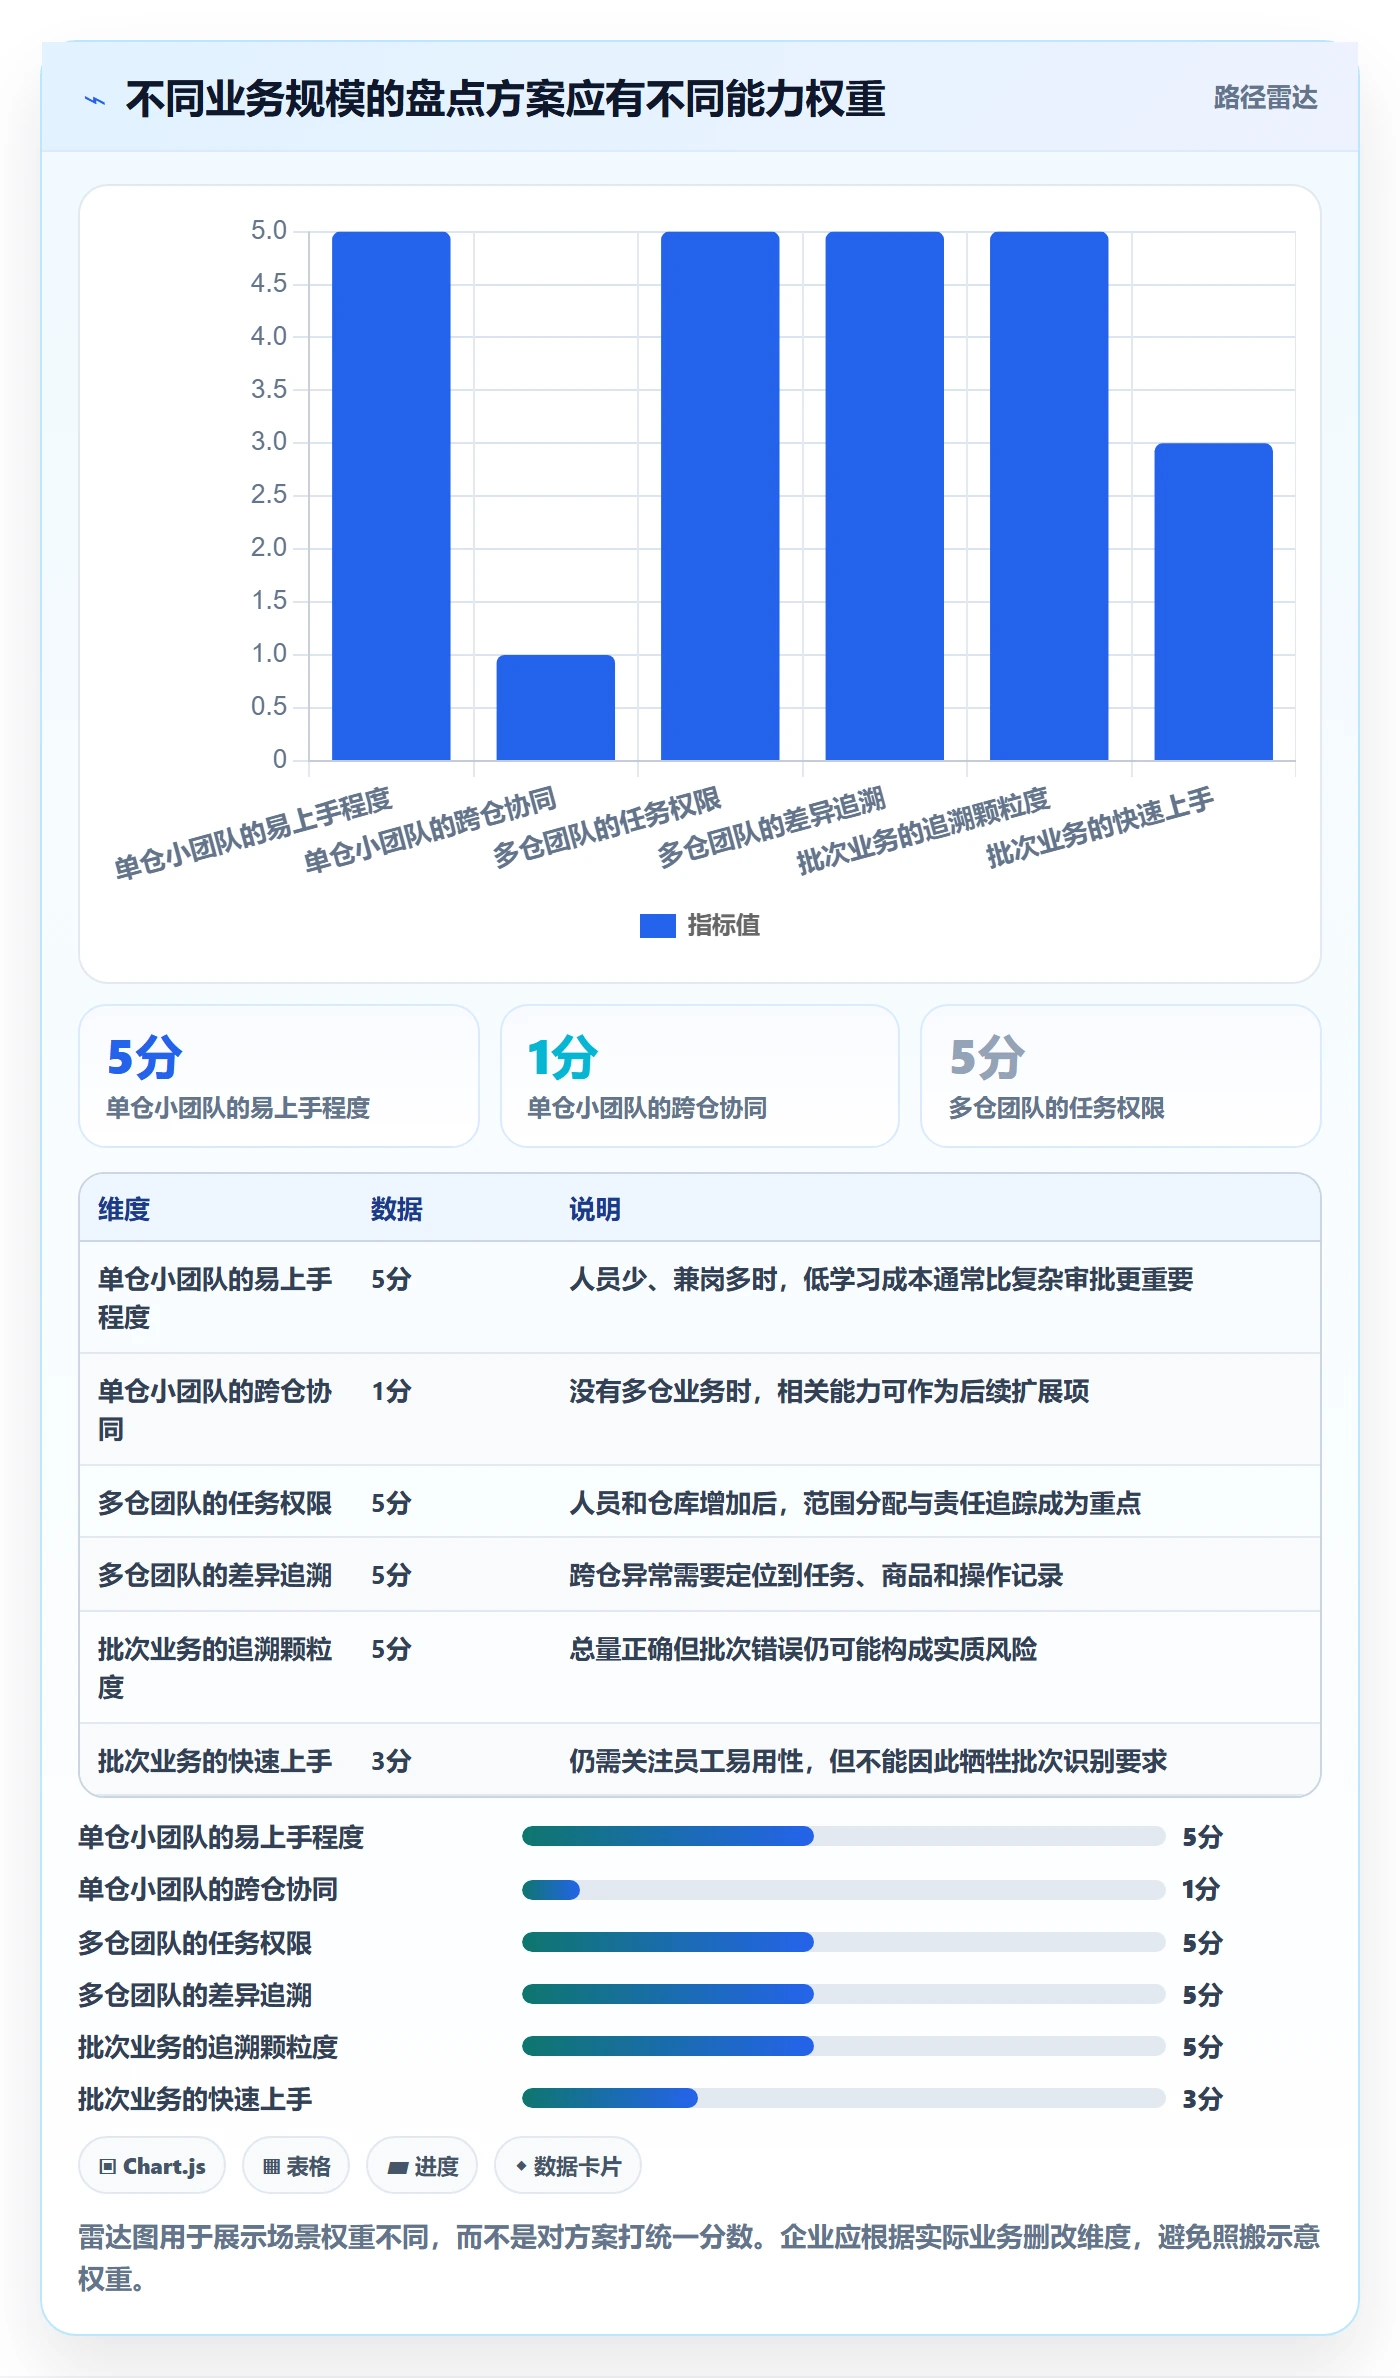The width and height of the screenshot is (1400, 2378).
Task: Click the 表格 tag chip
Action: click(296, 2166)
